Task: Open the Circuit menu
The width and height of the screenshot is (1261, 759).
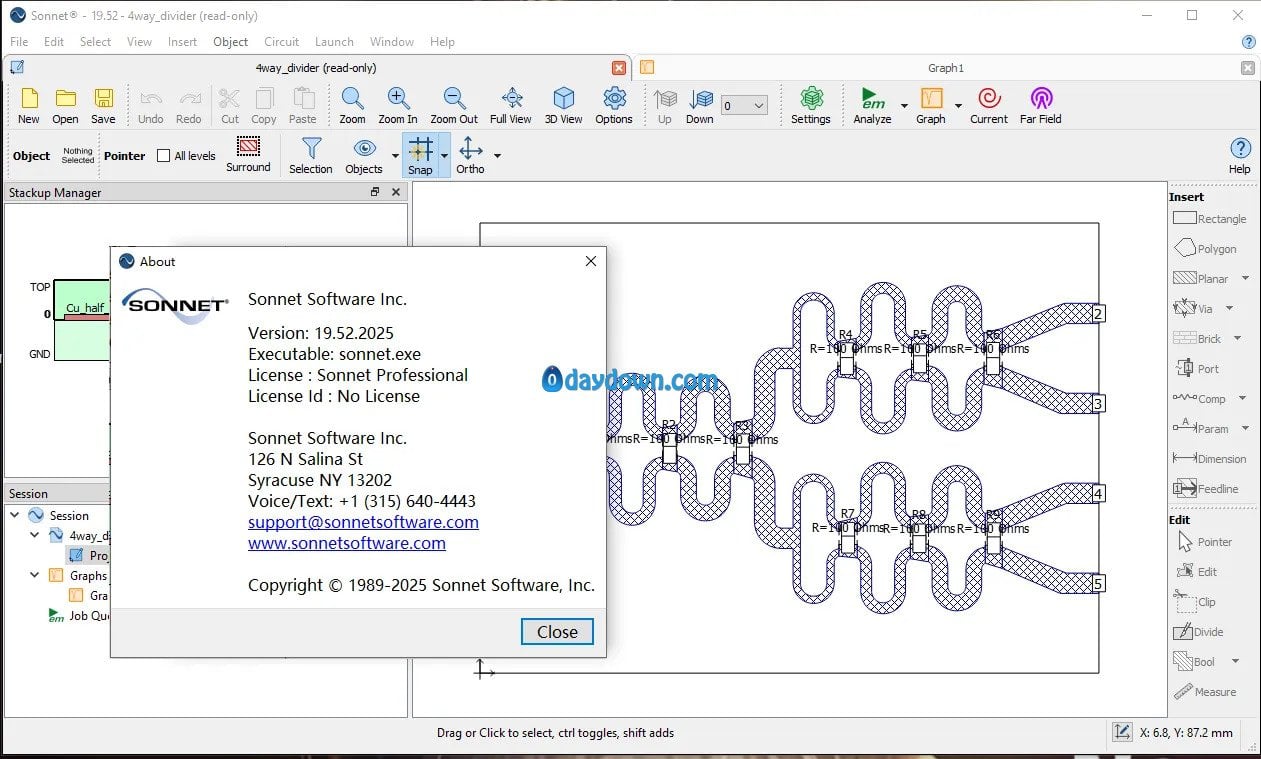Action: [x=281, y=42]
